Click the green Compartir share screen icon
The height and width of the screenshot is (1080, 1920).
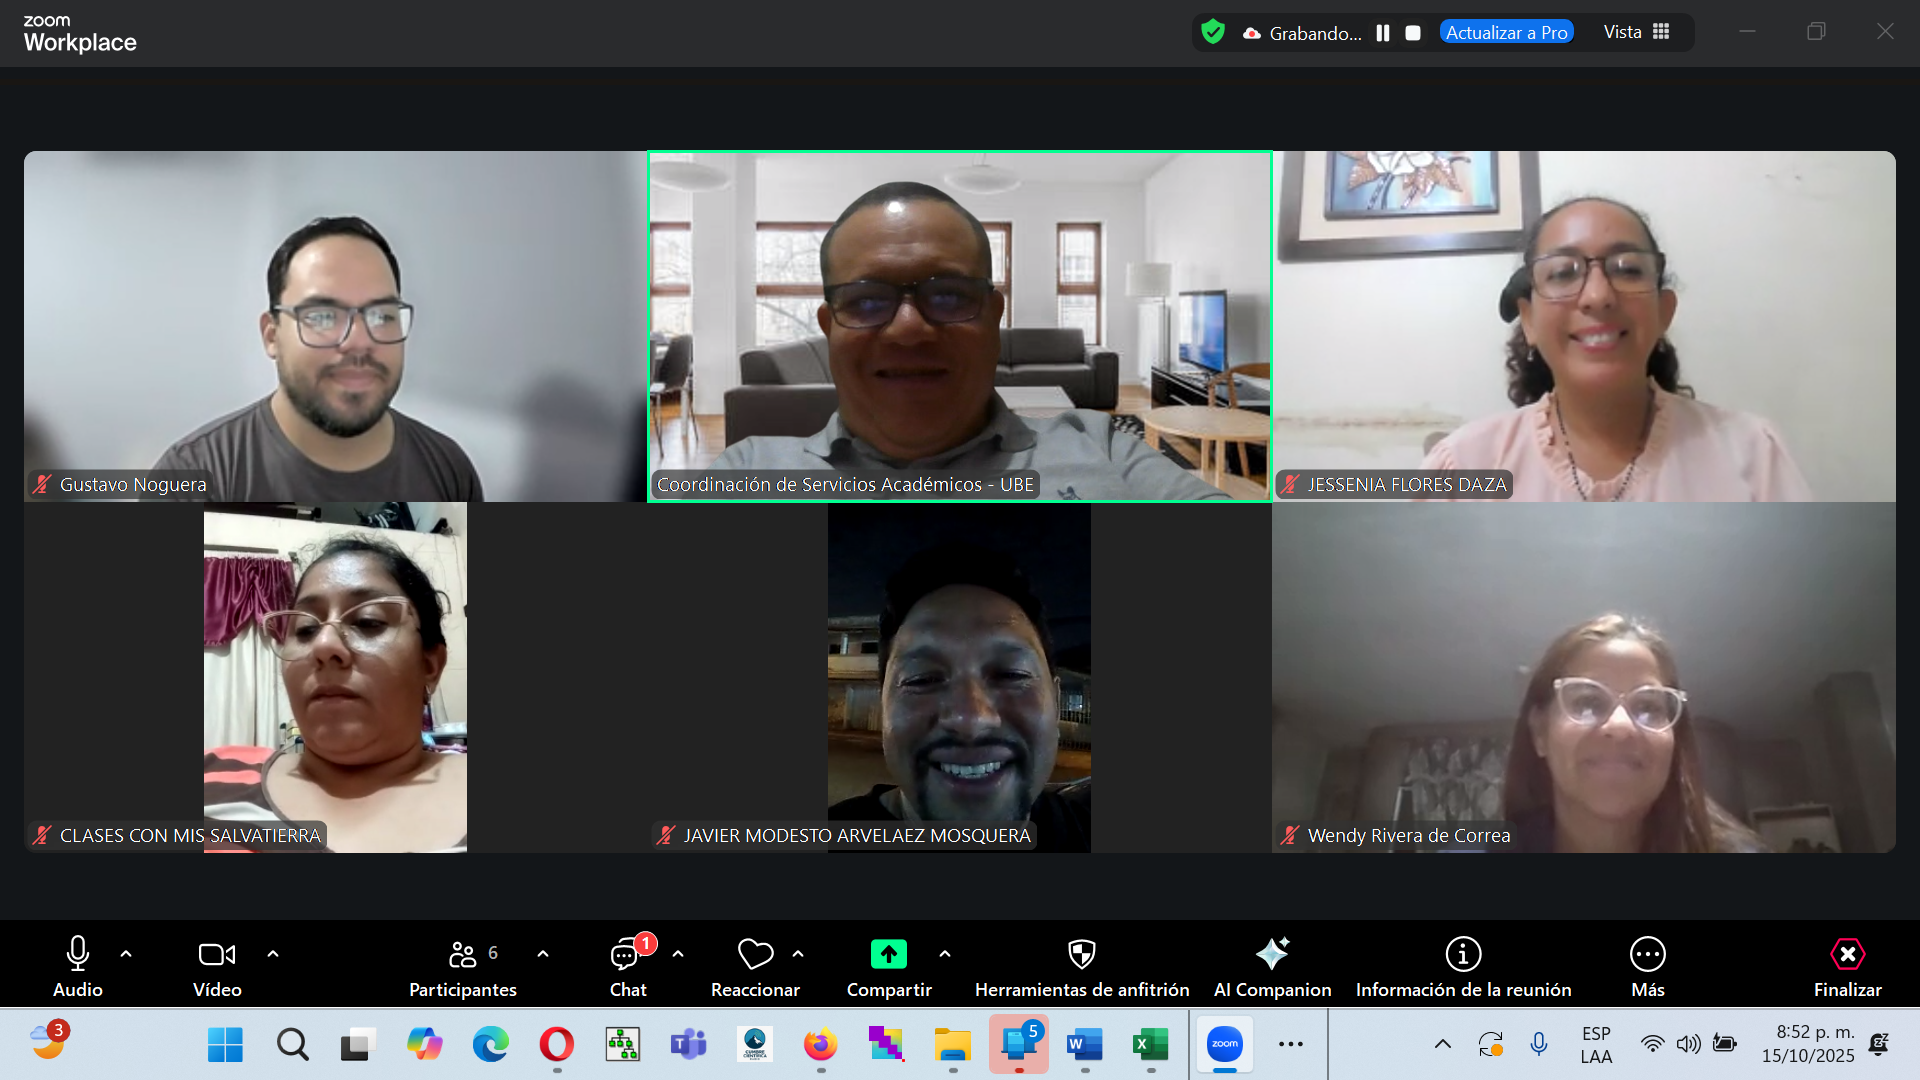click(x=889, y=954)
